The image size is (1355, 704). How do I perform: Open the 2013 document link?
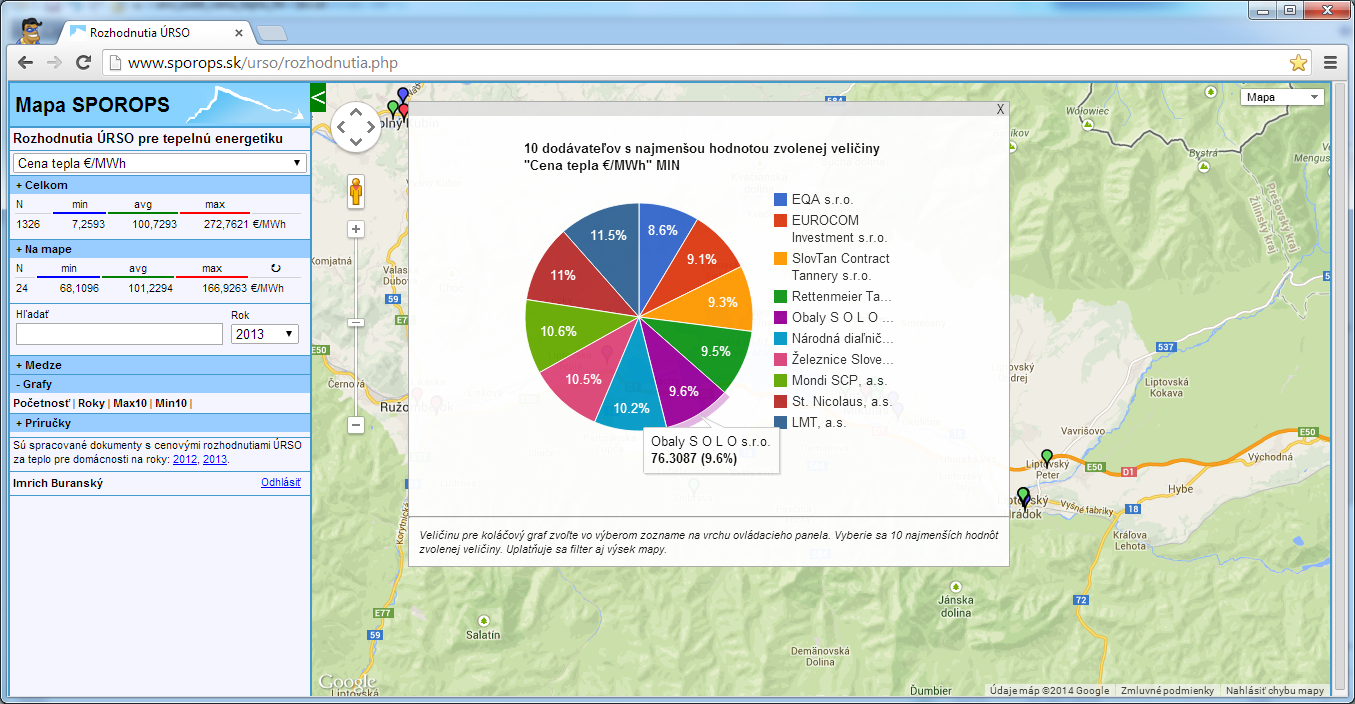pos(215,459)
